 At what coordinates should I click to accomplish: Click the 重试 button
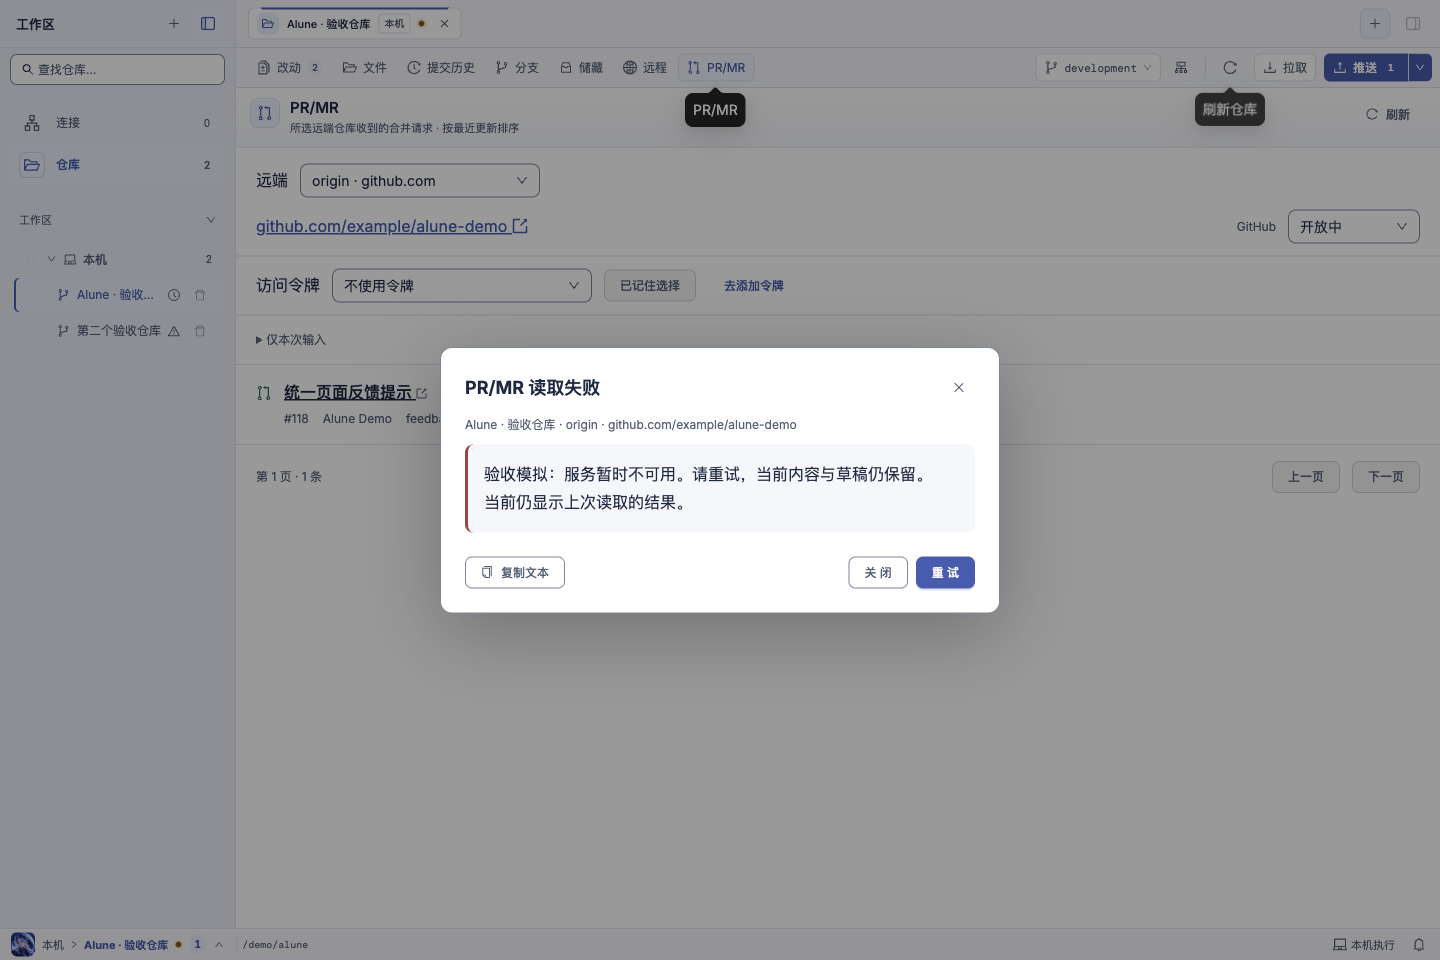click(x=945, y=573)
